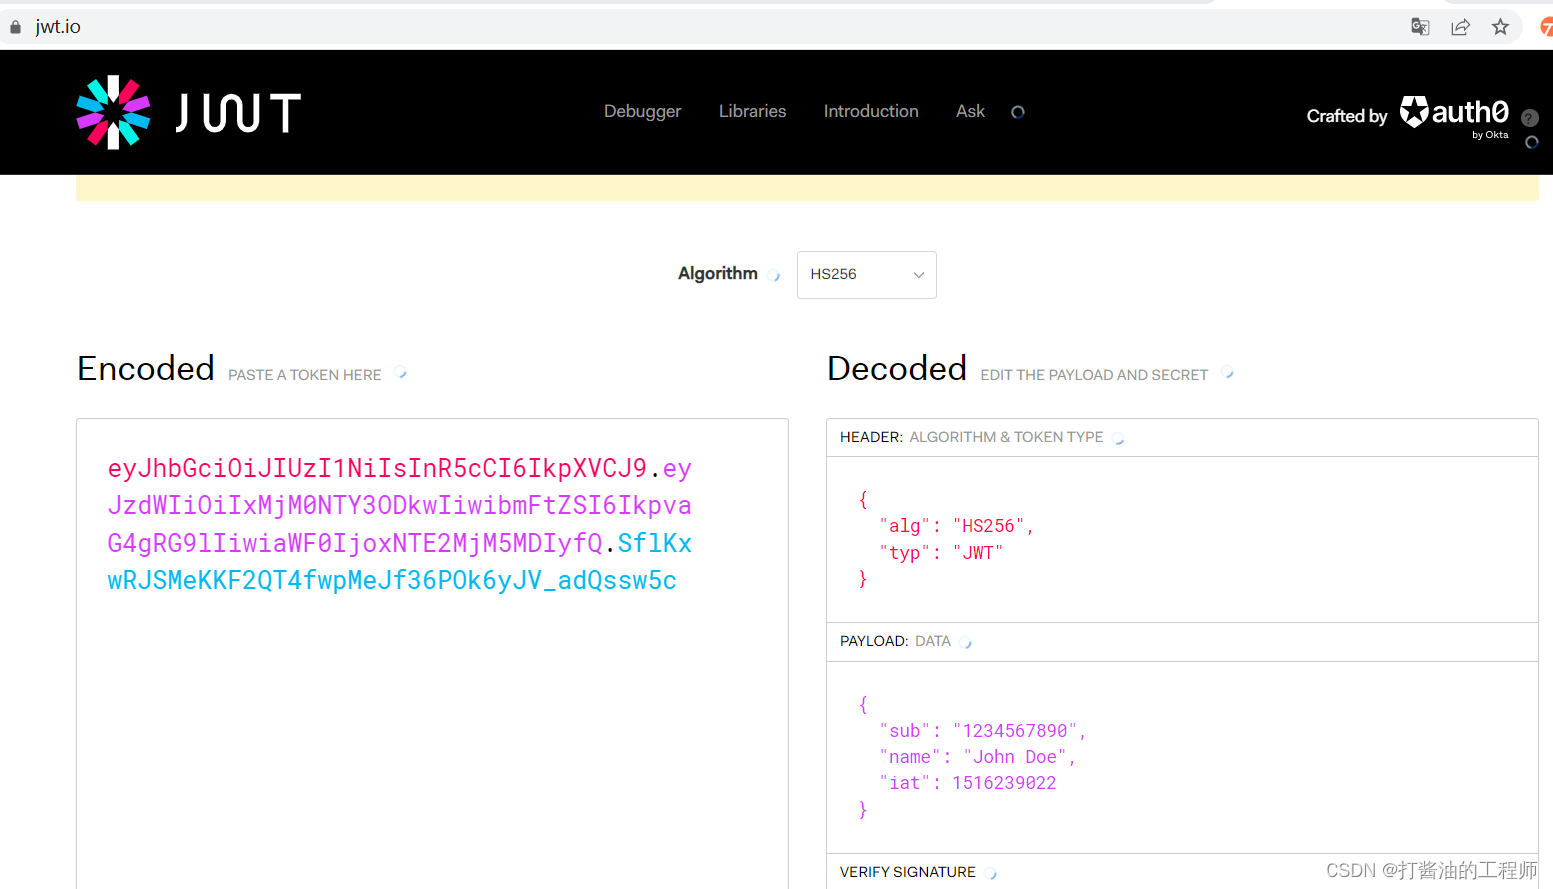Go to the Introduction page
The height and width of the screenshot is (889, 1553).
point(871,111)
